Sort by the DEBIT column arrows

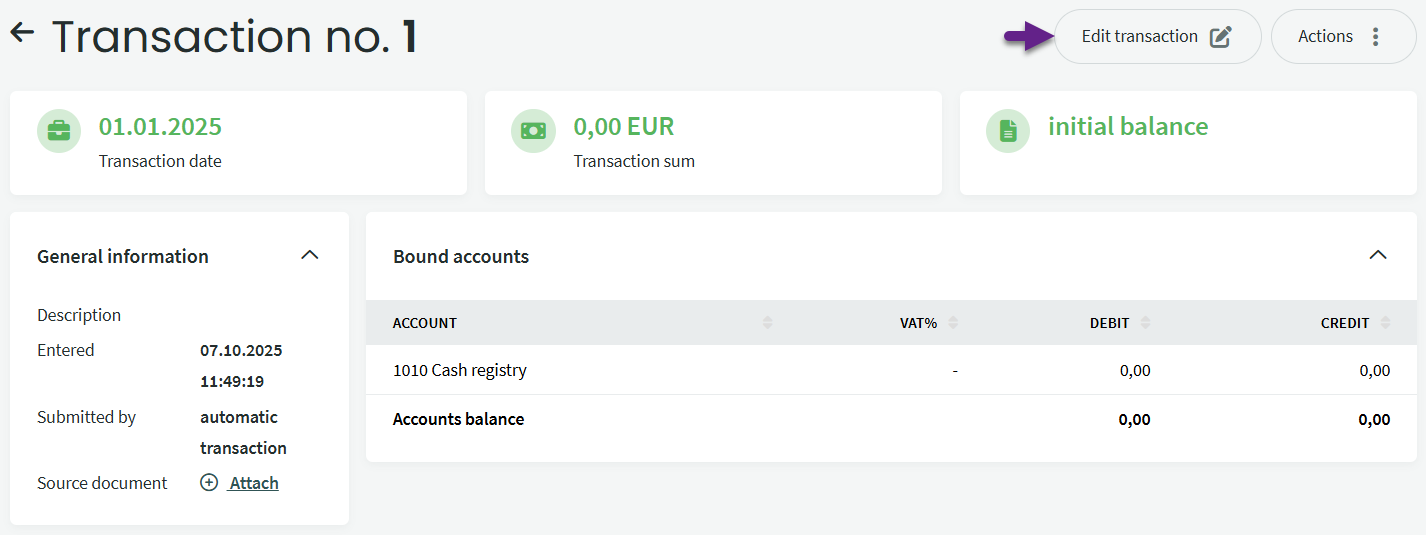pos(1145,323)
